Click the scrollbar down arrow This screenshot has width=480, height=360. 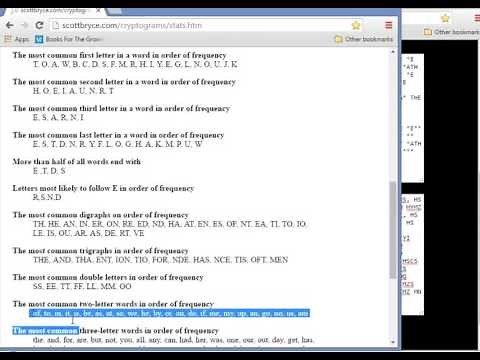click(x=393, y=342)
